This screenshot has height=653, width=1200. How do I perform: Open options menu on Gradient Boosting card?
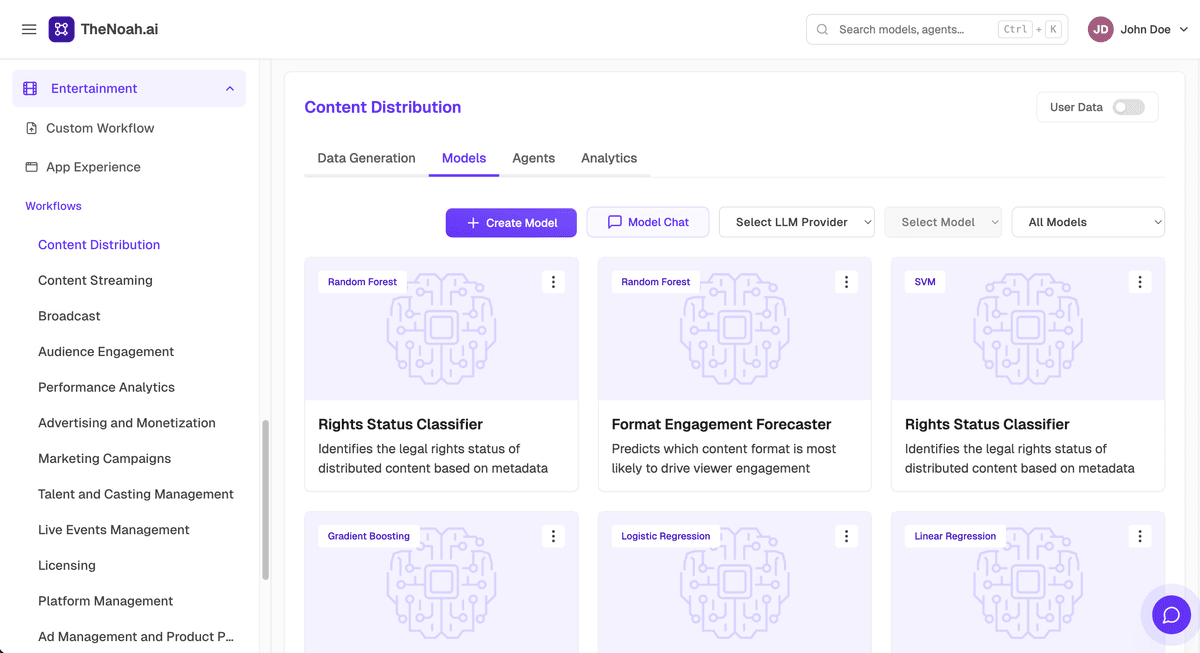pyautogui.click(x=553, y=536)
